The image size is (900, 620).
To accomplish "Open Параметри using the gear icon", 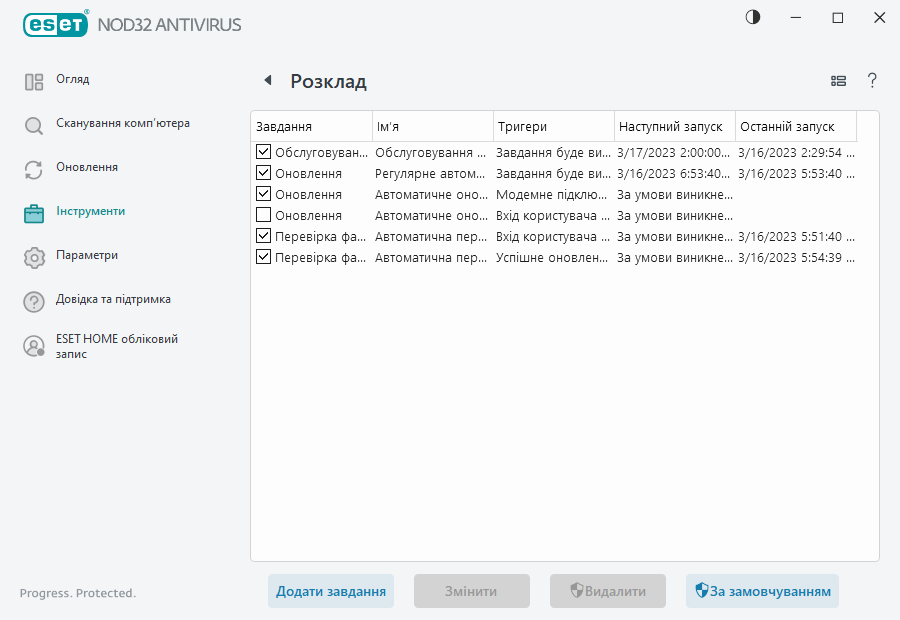I will coord(33,255).
